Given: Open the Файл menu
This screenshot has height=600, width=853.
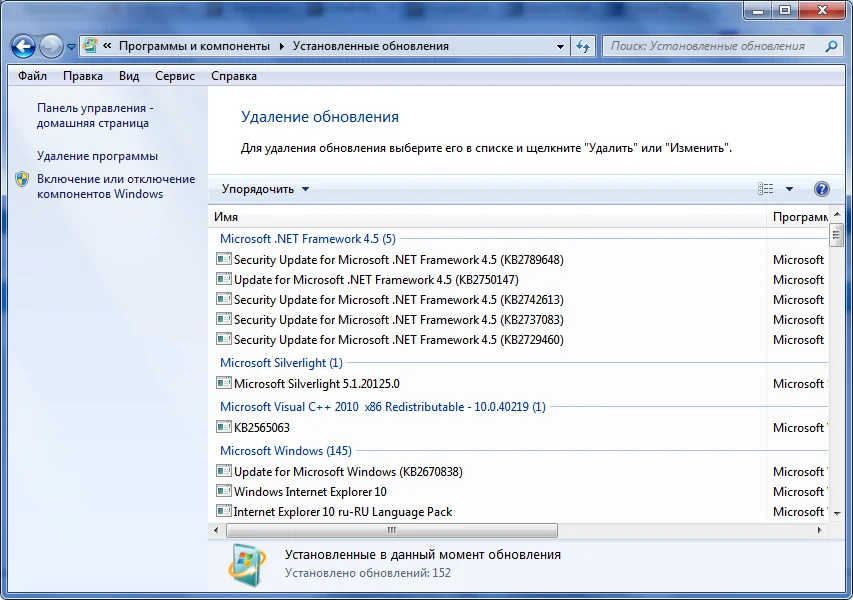Looking at the screenshot, I should (x=32, y=76).
